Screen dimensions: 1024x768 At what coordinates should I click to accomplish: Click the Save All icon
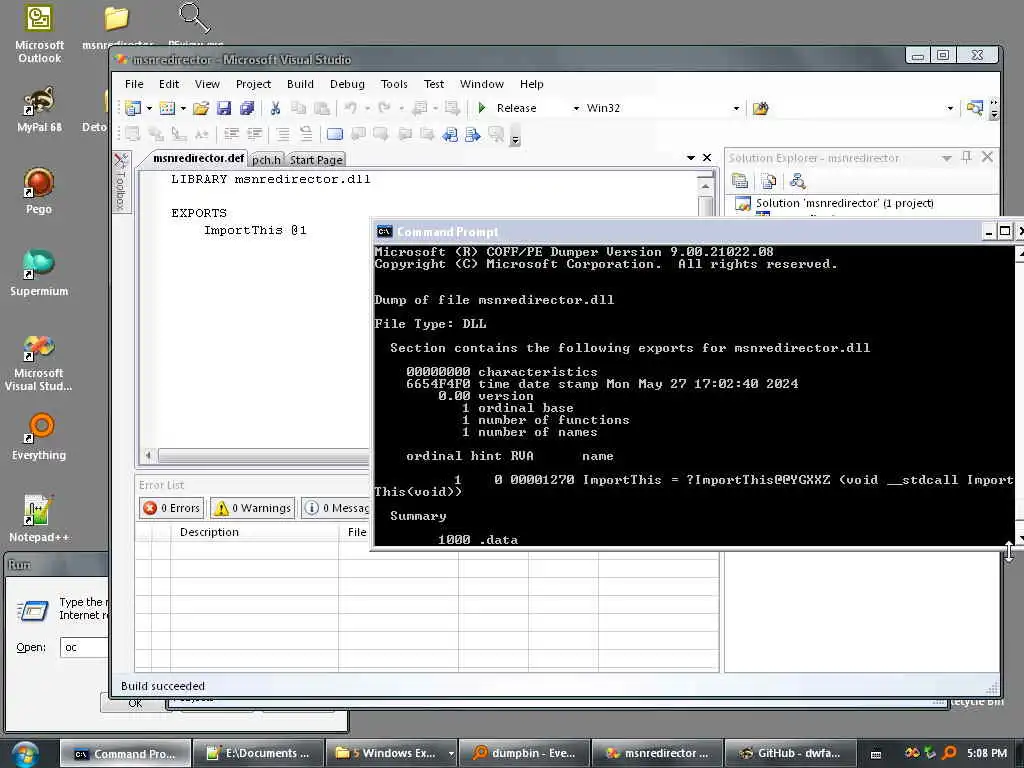click(247, 108)
